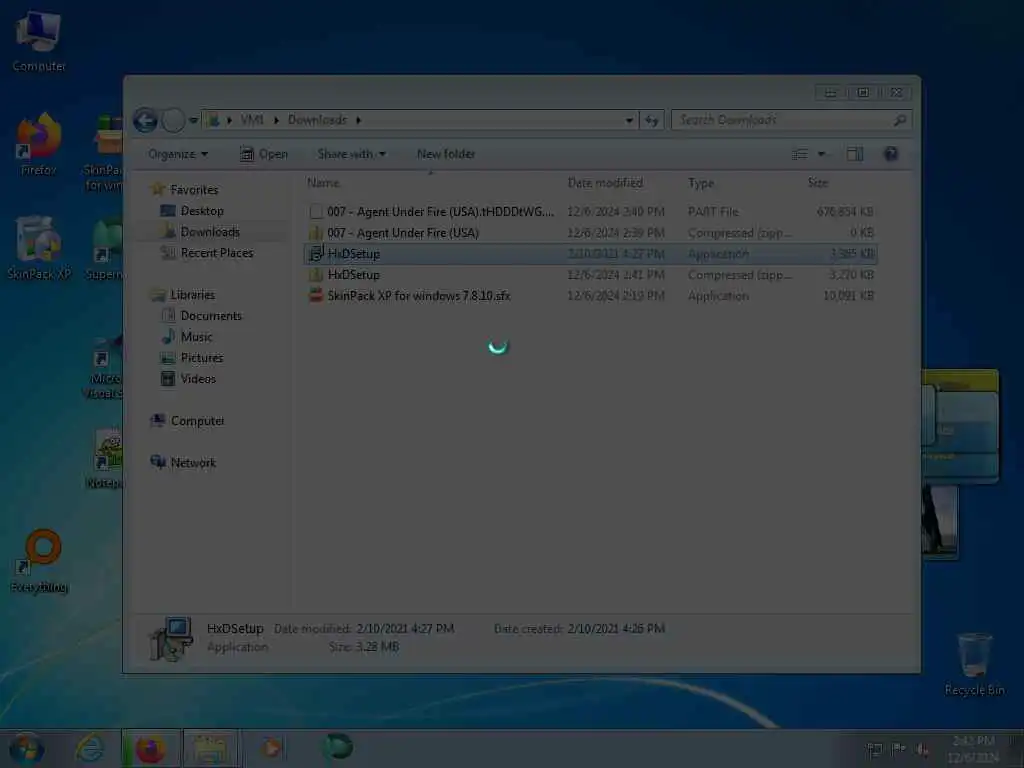Click the Back navigation arrow

(x=145, y=120)
